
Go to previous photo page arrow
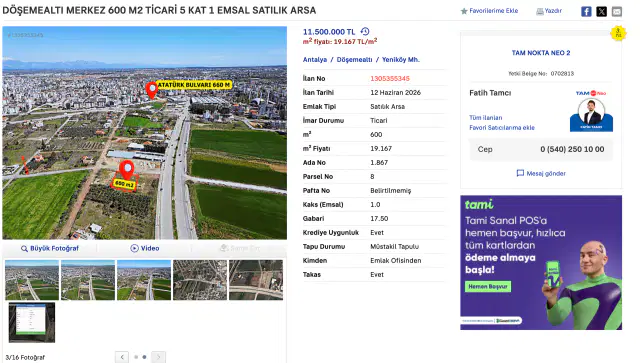tap(122, 357)
